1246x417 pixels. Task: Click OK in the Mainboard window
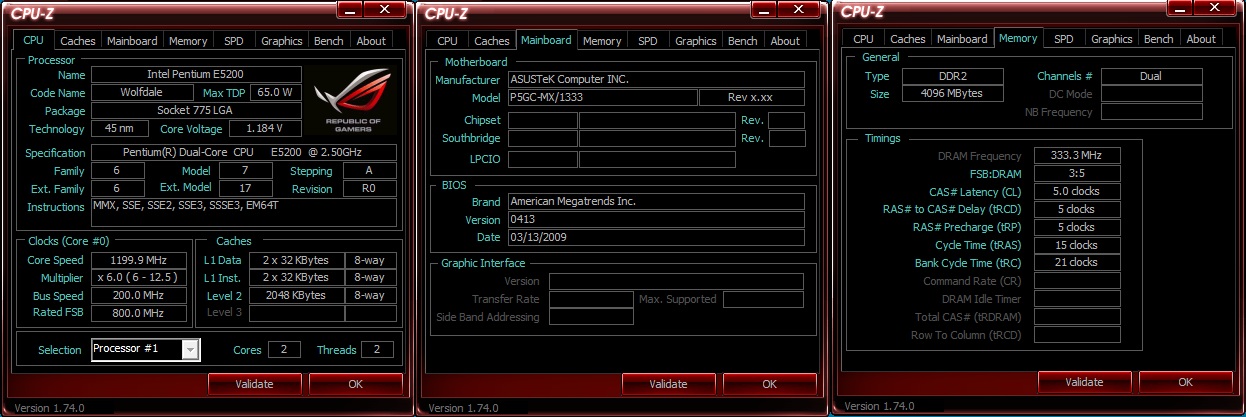tap(769, 383)
